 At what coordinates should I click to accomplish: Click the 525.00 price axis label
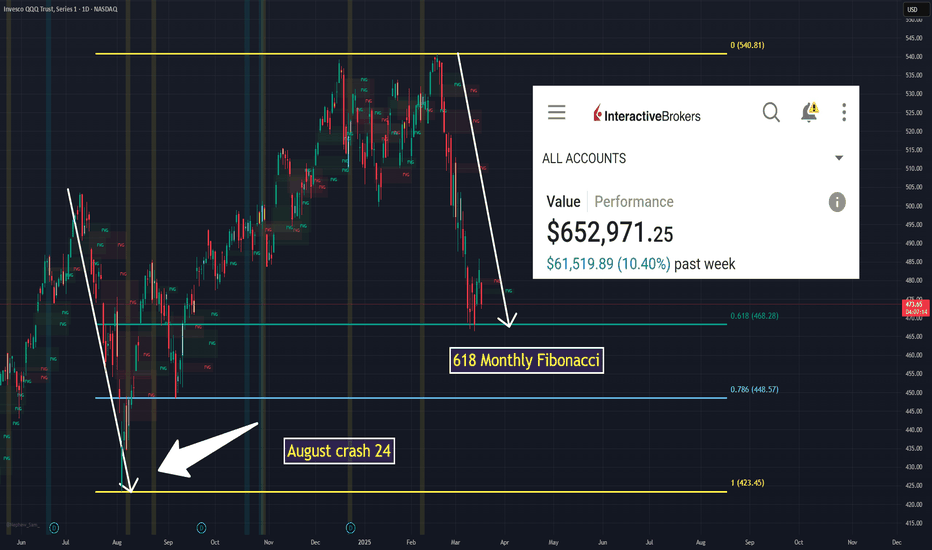pyautogui.click(x=914, y=113)
